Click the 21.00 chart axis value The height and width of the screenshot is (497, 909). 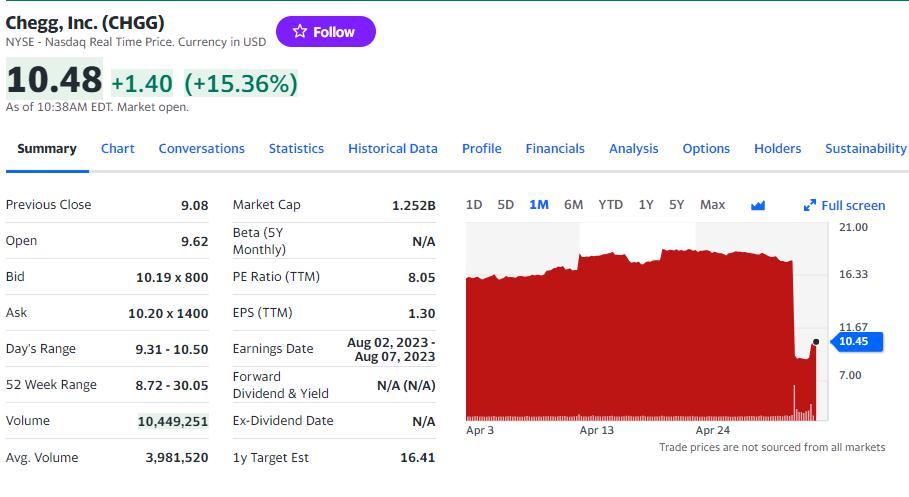tap(853, 227)
